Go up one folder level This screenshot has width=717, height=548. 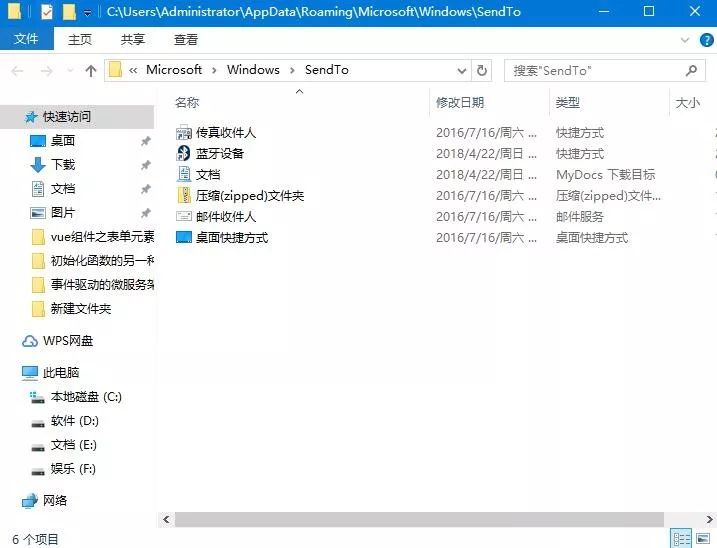(x=91, y=71)
